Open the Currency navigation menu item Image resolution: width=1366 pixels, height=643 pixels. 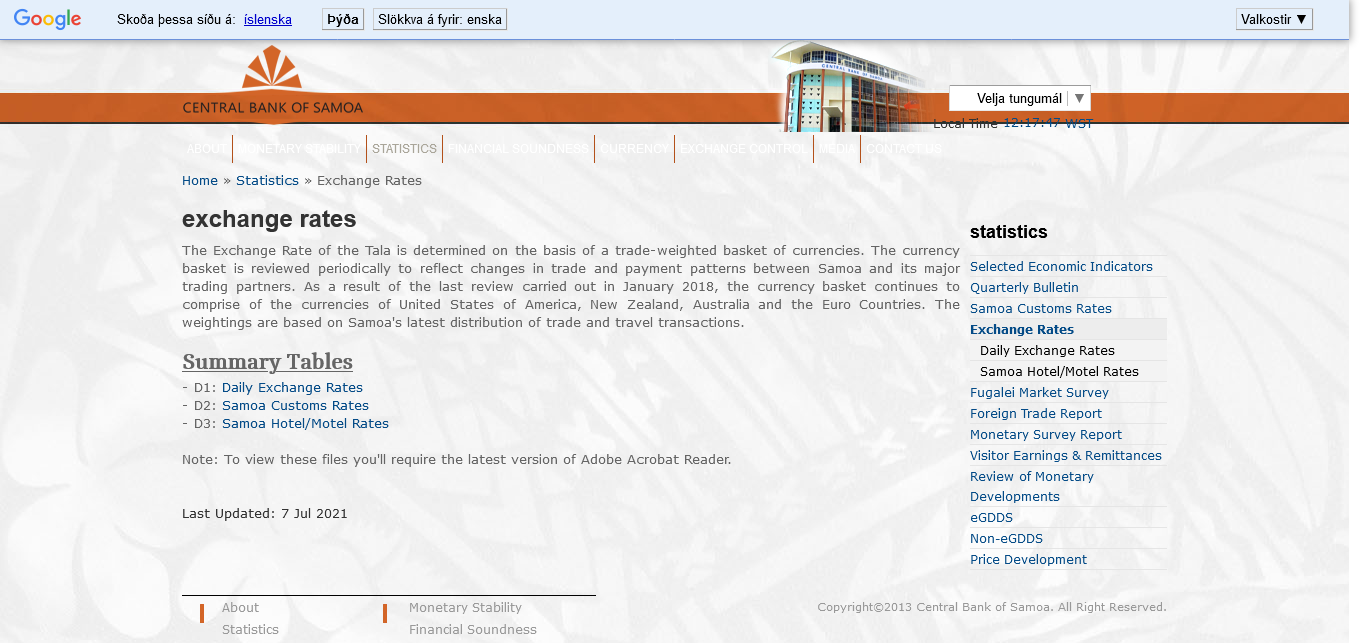(x=634, y=149)
